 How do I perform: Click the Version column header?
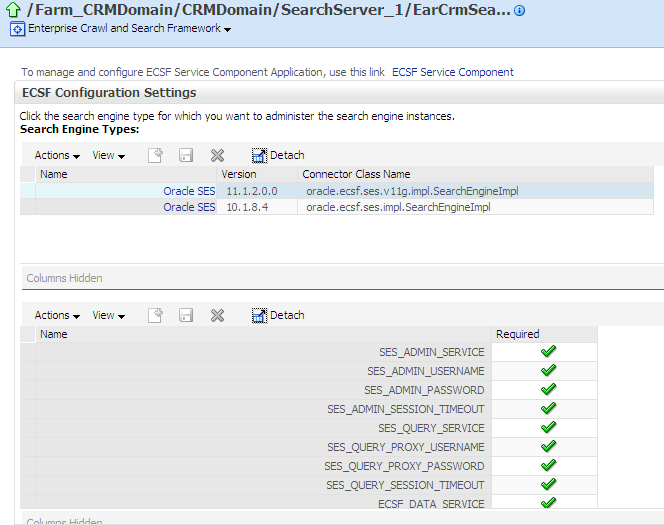pyautogui.click(x=257, y=174)
